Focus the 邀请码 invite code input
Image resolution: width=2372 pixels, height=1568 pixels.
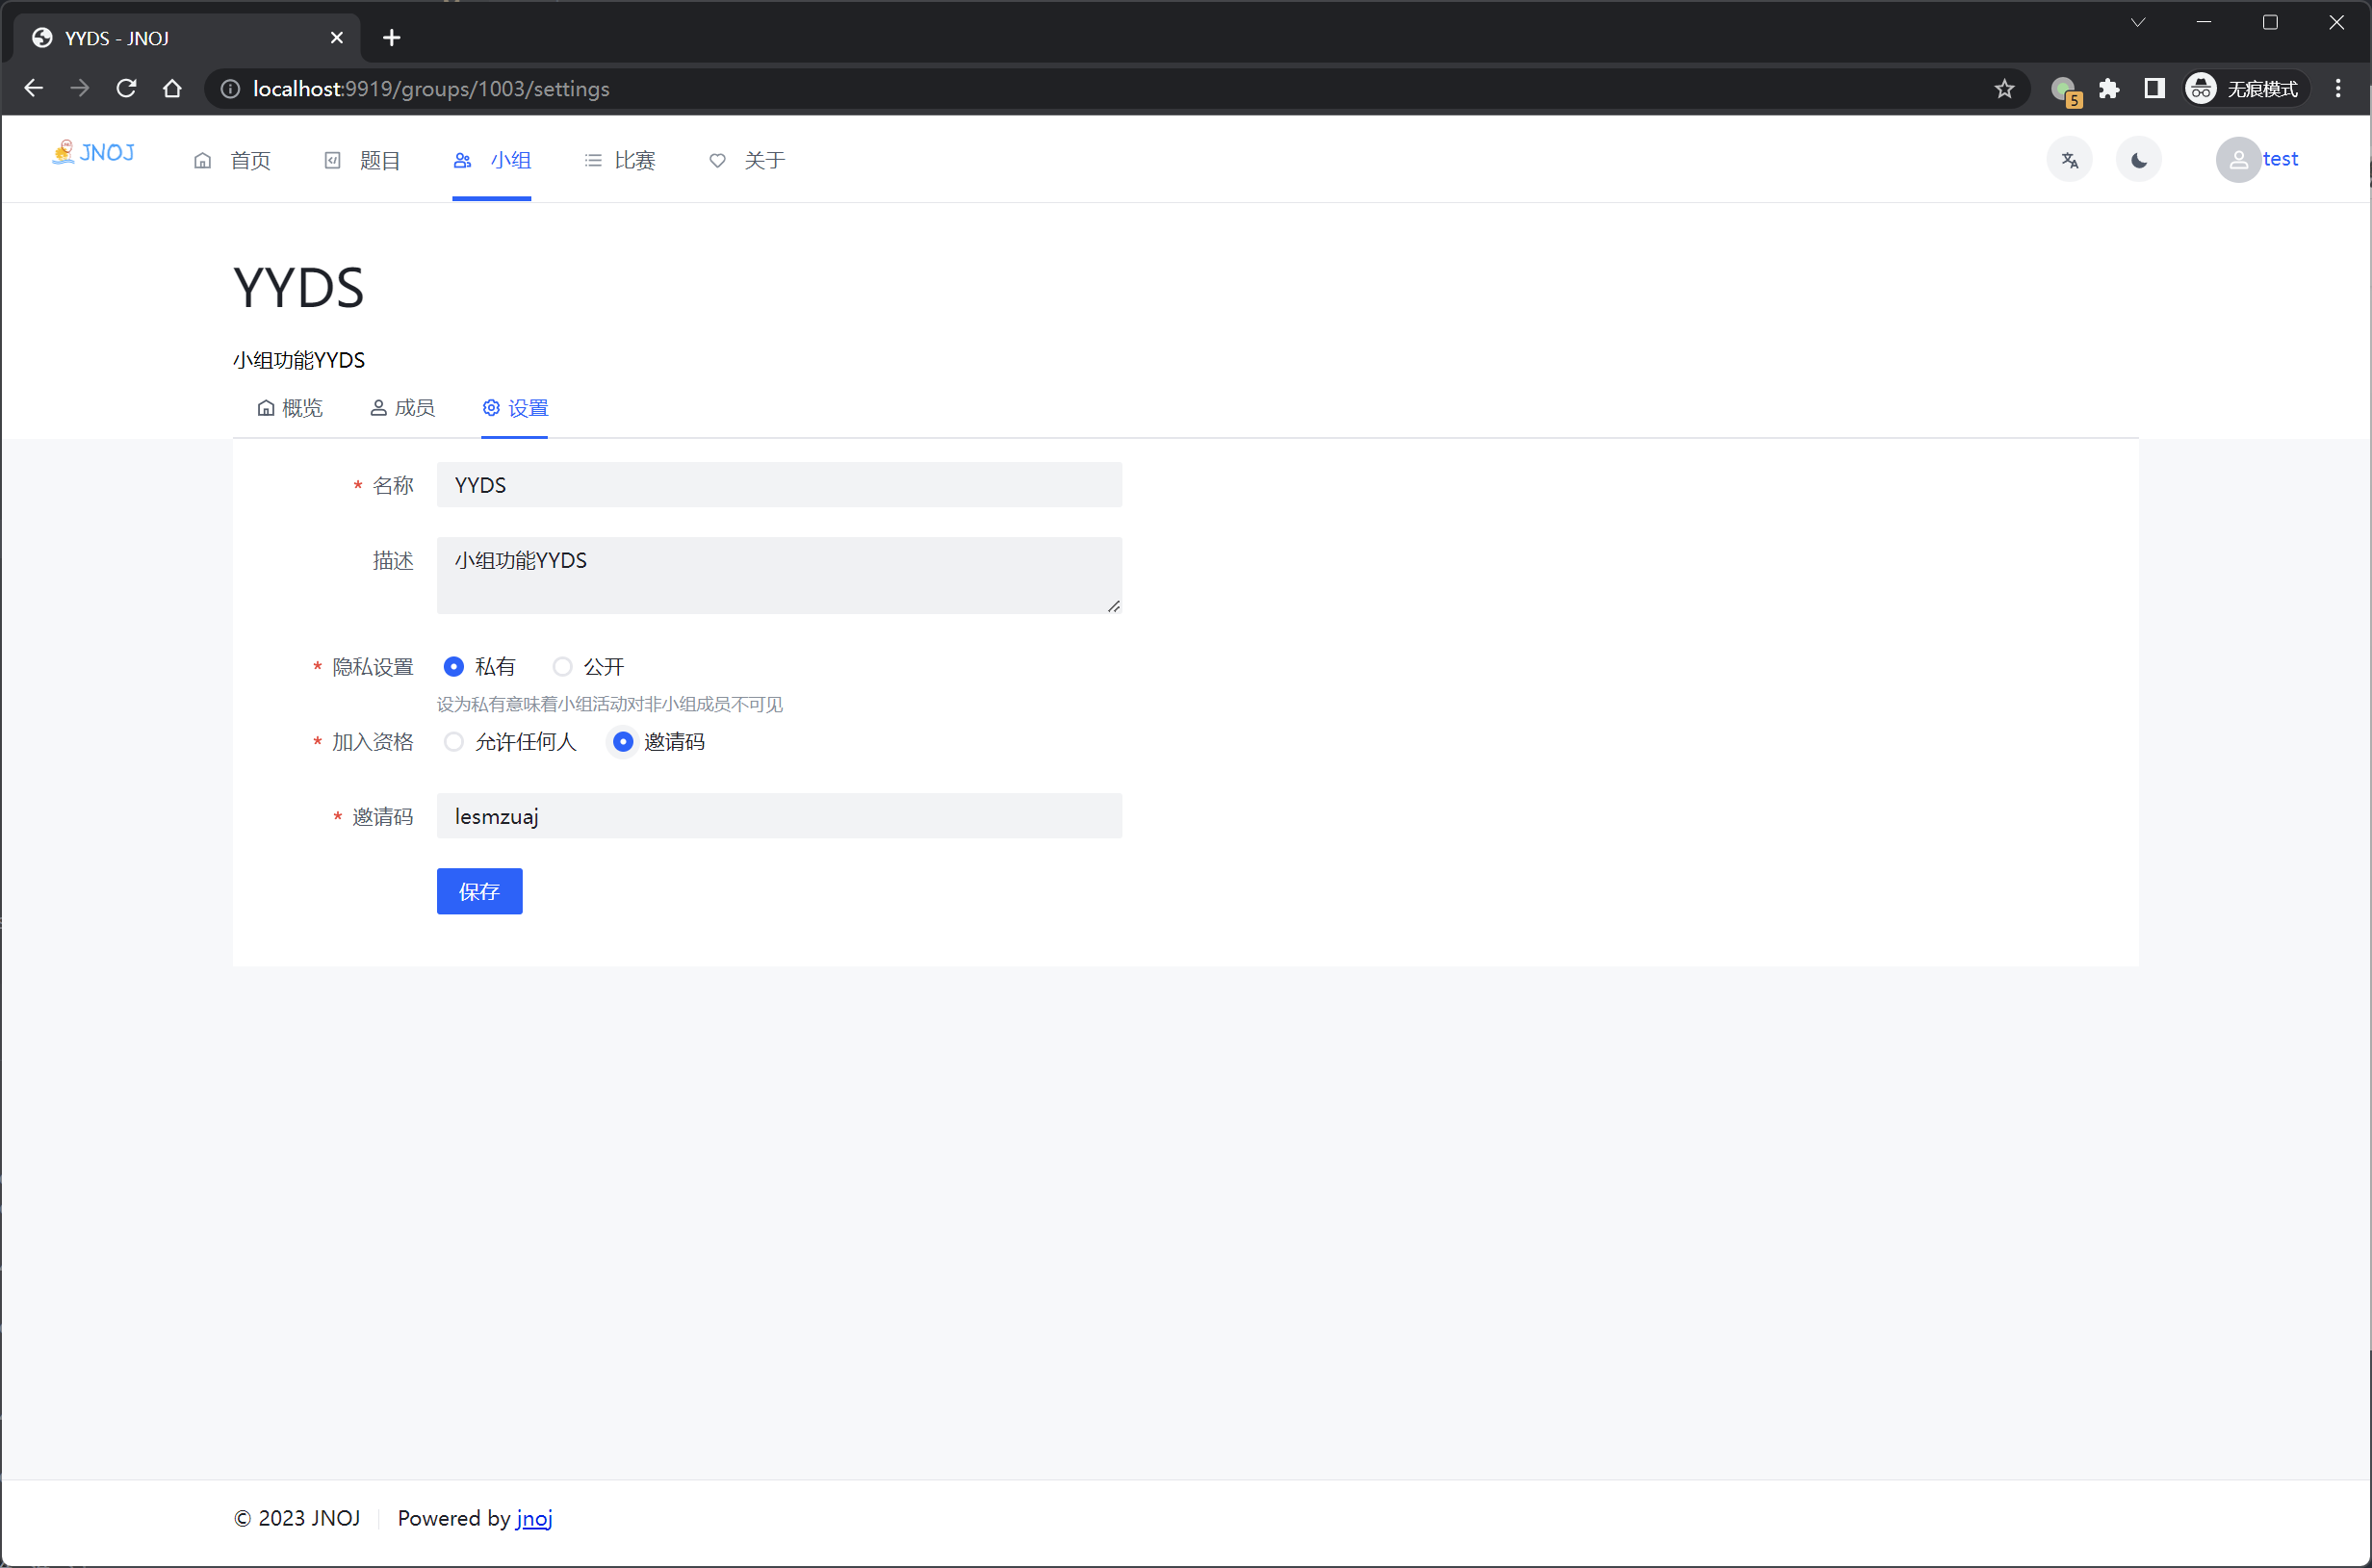point(779,816)
